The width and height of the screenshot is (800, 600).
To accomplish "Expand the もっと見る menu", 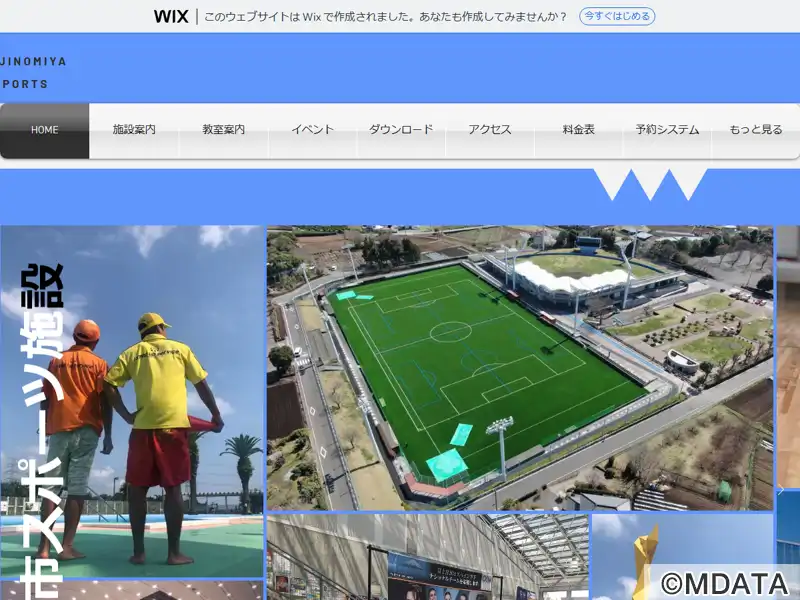I will tap(756, 131).
